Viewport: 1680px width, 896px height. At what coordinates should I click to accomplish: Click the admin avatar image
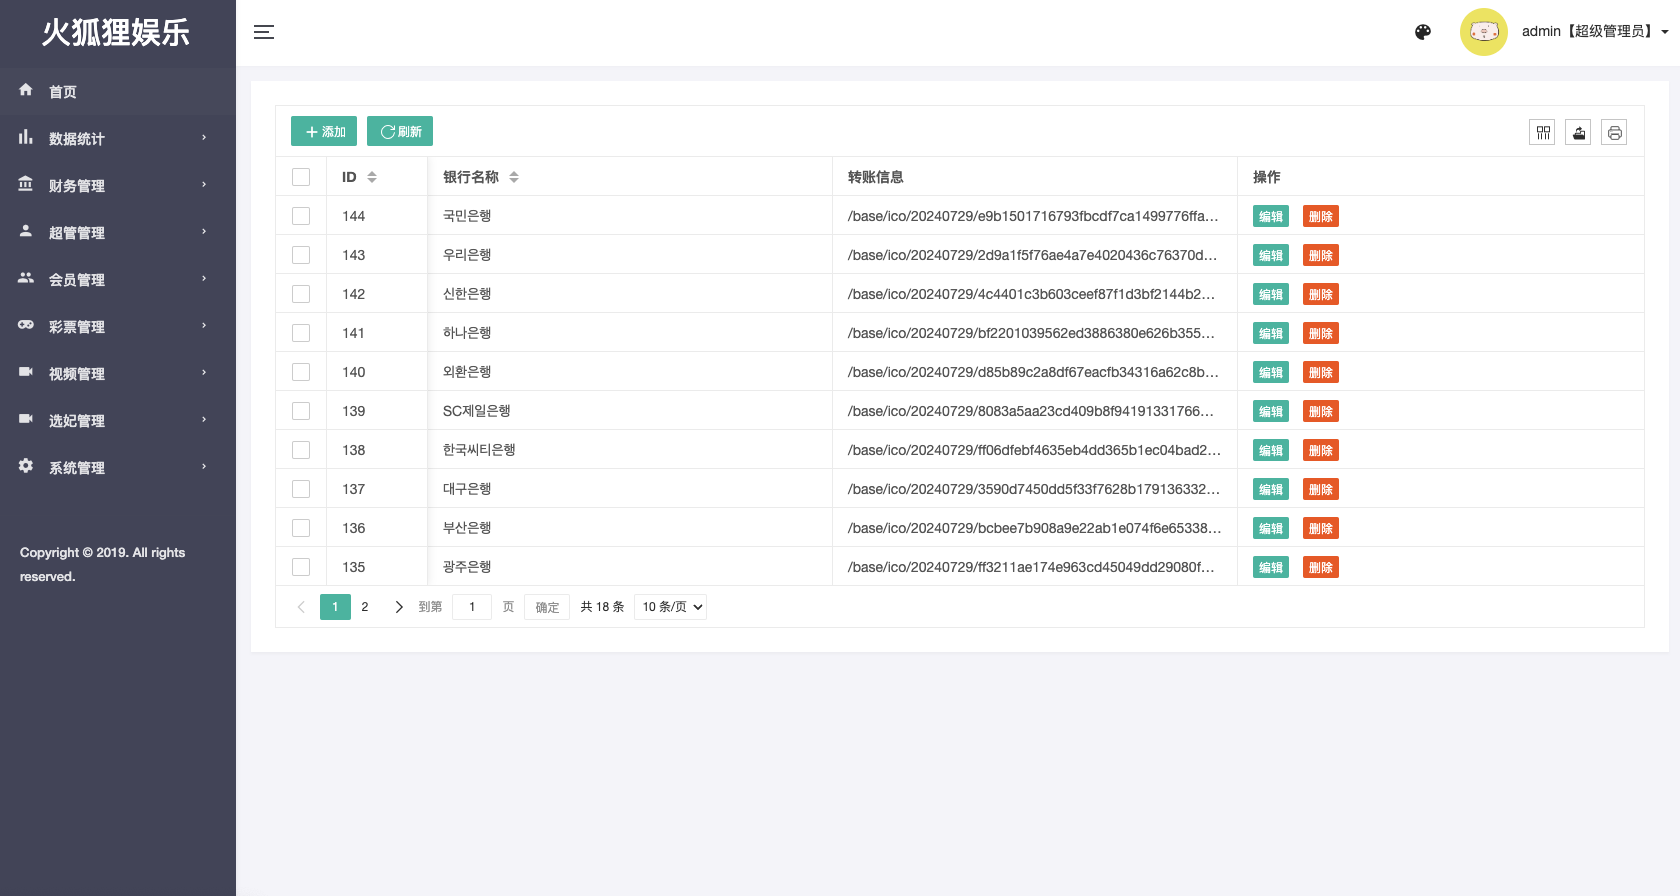[1483, 32]
